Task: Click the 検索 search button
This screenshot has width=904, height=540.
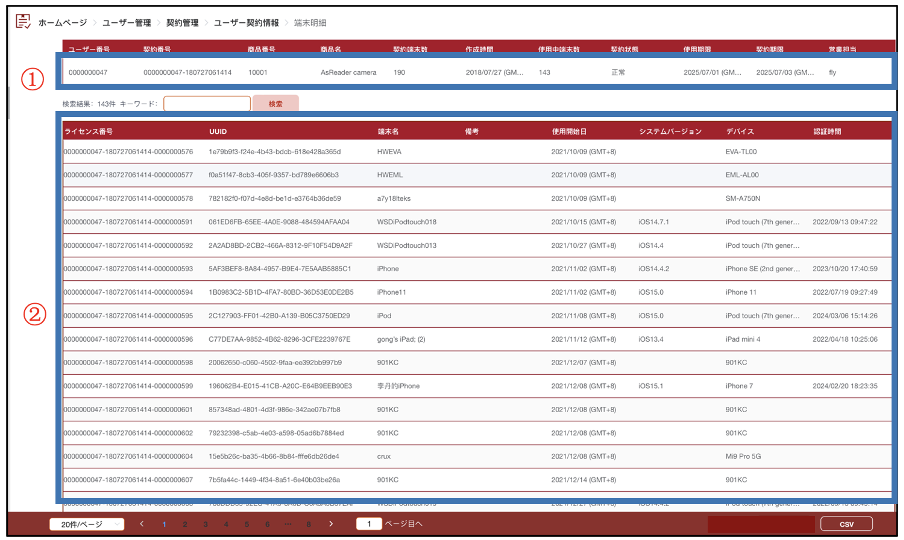Action: tap(275, 103)
